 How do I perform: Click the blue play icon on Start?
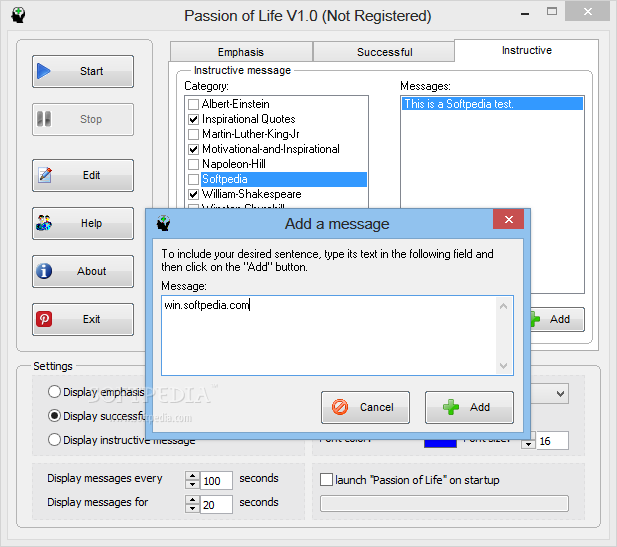click(44, 71)
